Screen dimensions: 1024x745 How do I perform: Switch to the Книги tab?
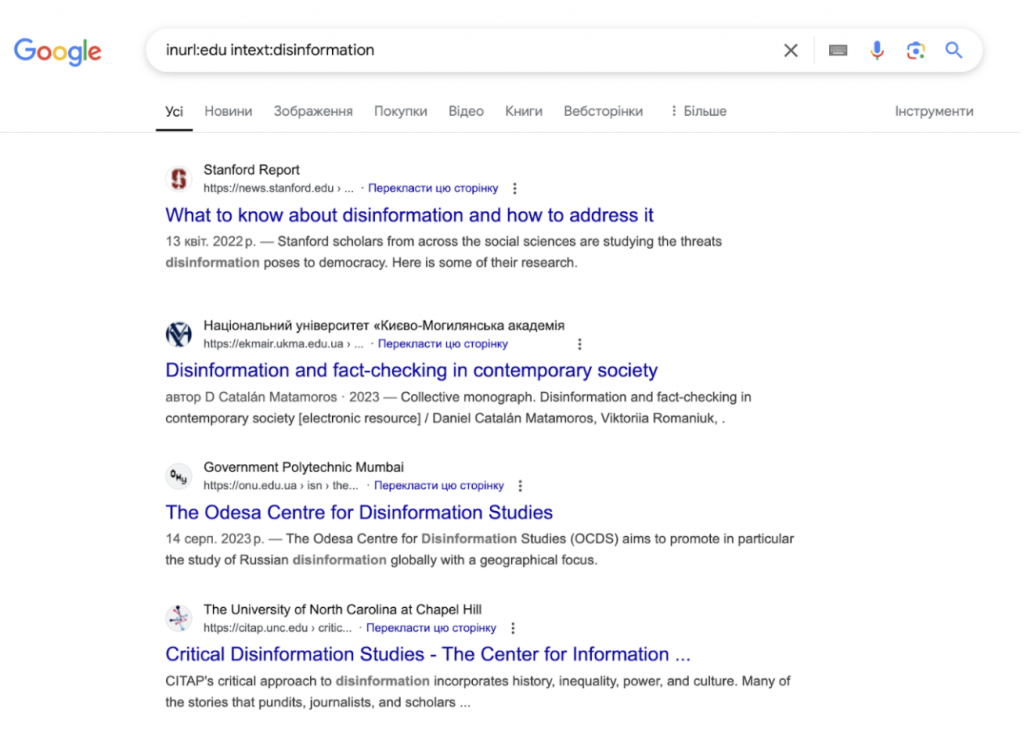523,112
